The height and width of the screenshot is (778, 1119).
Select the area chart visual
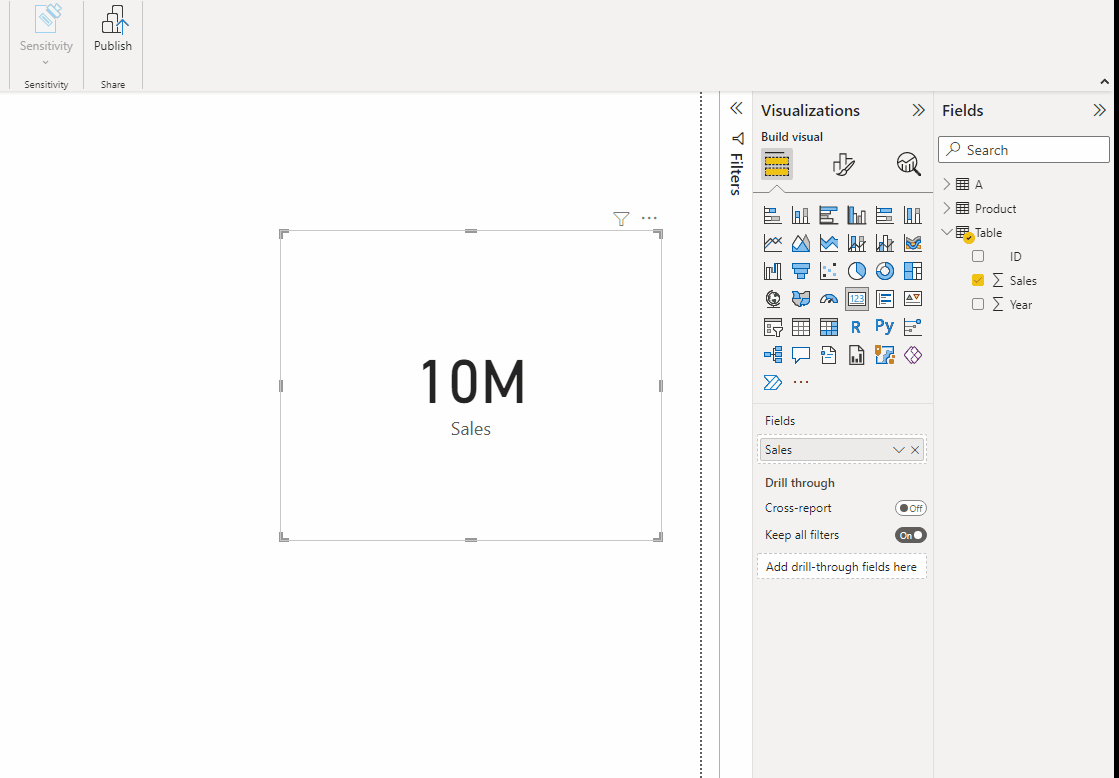[x=801, y=243]
